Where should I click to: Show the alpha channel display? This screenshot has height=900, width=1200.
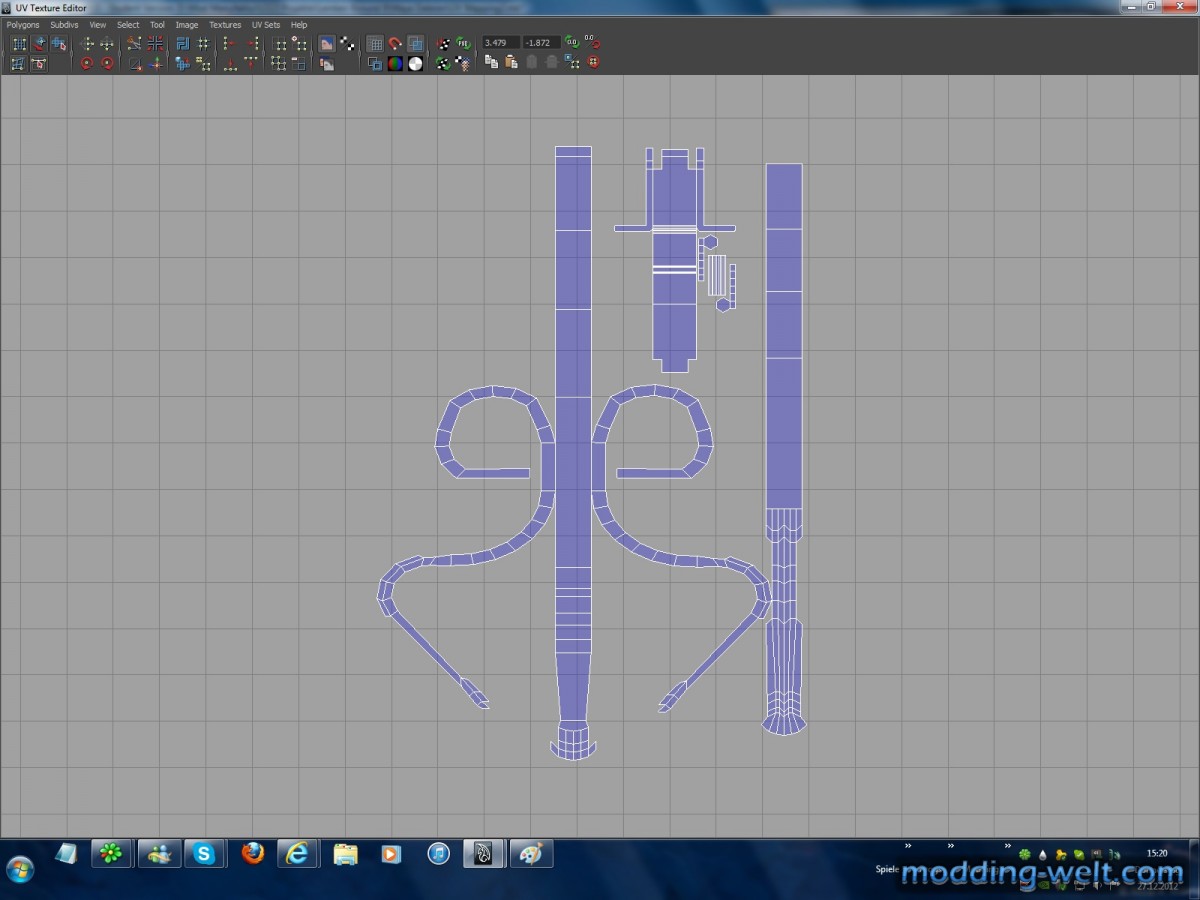pos(415,64)
